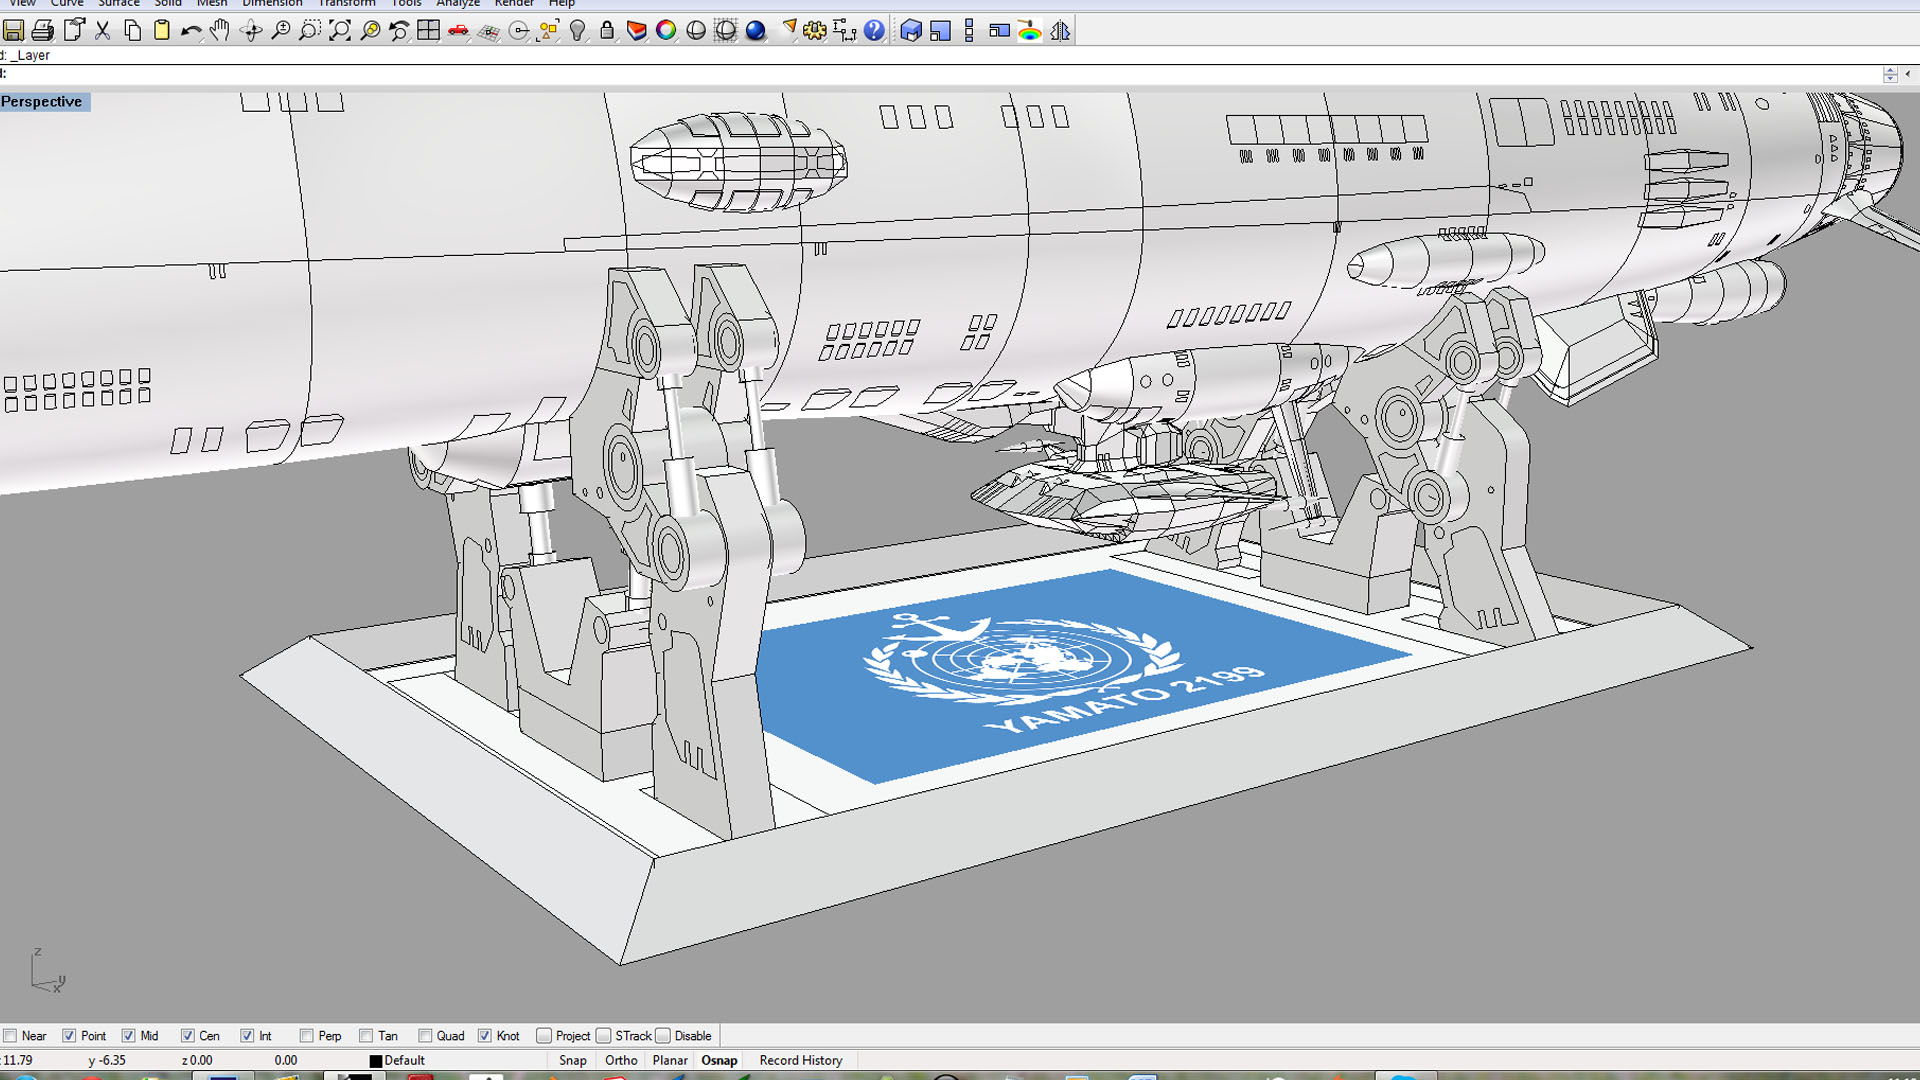
Task: Open Document Properties icon
Action: [x=73, y=31]
